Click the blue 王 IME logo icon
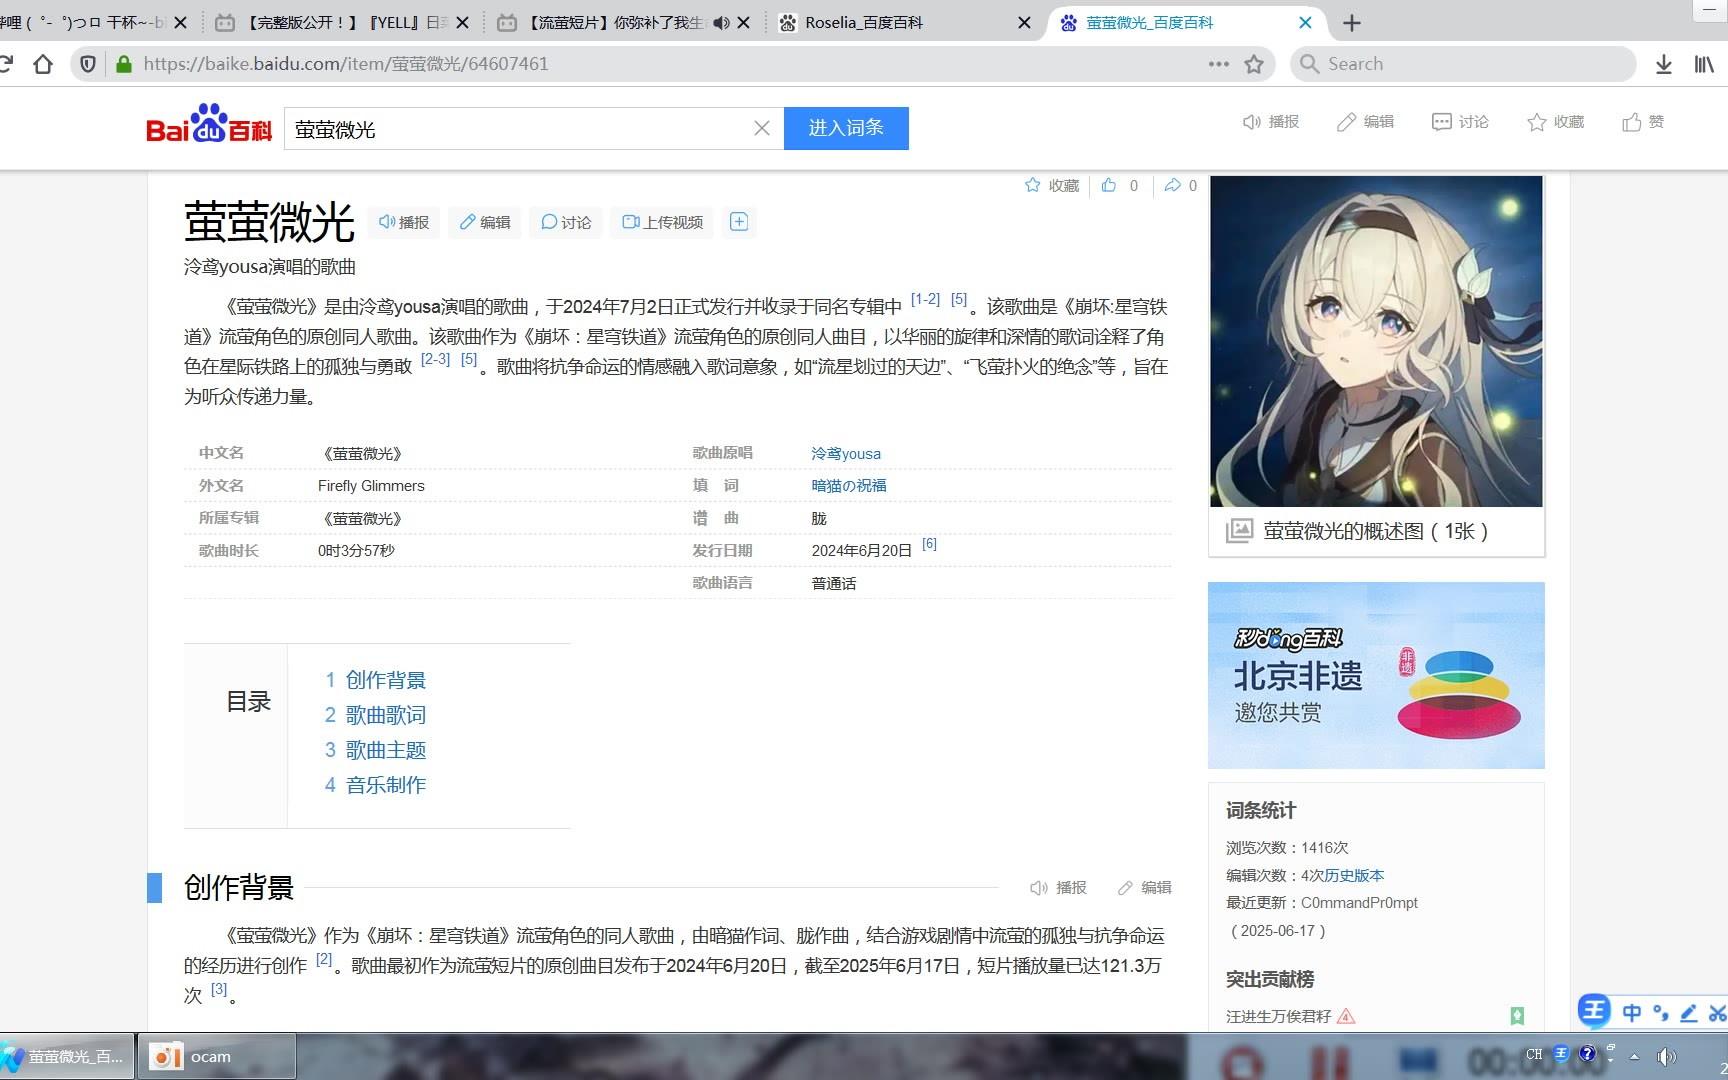The image size is (1728, 1080). coord(1594,1011)
